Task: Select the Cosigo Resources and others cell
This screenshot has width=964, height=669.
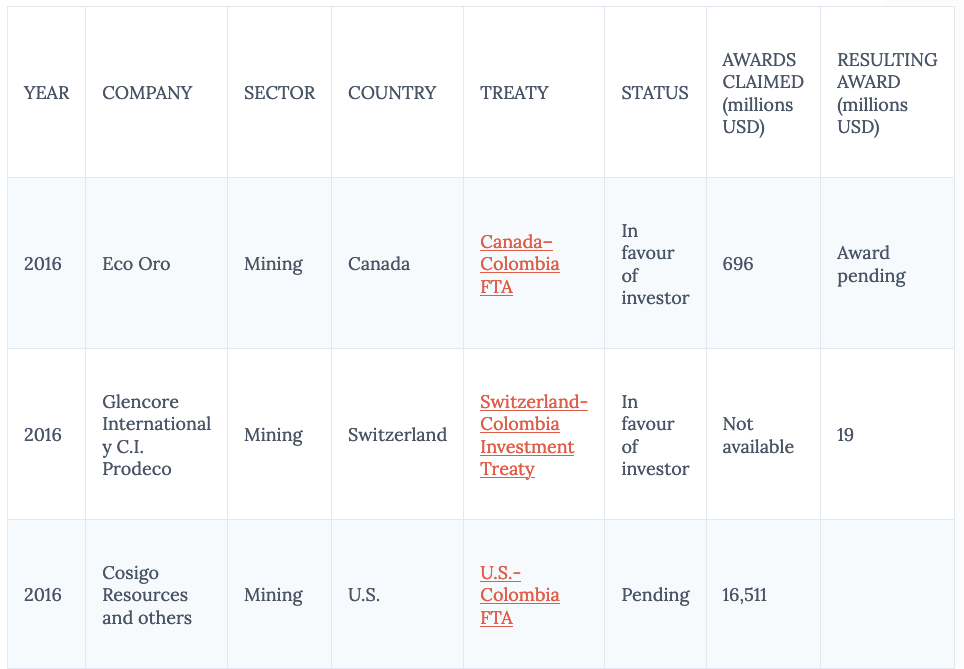Action: point(146,595)
